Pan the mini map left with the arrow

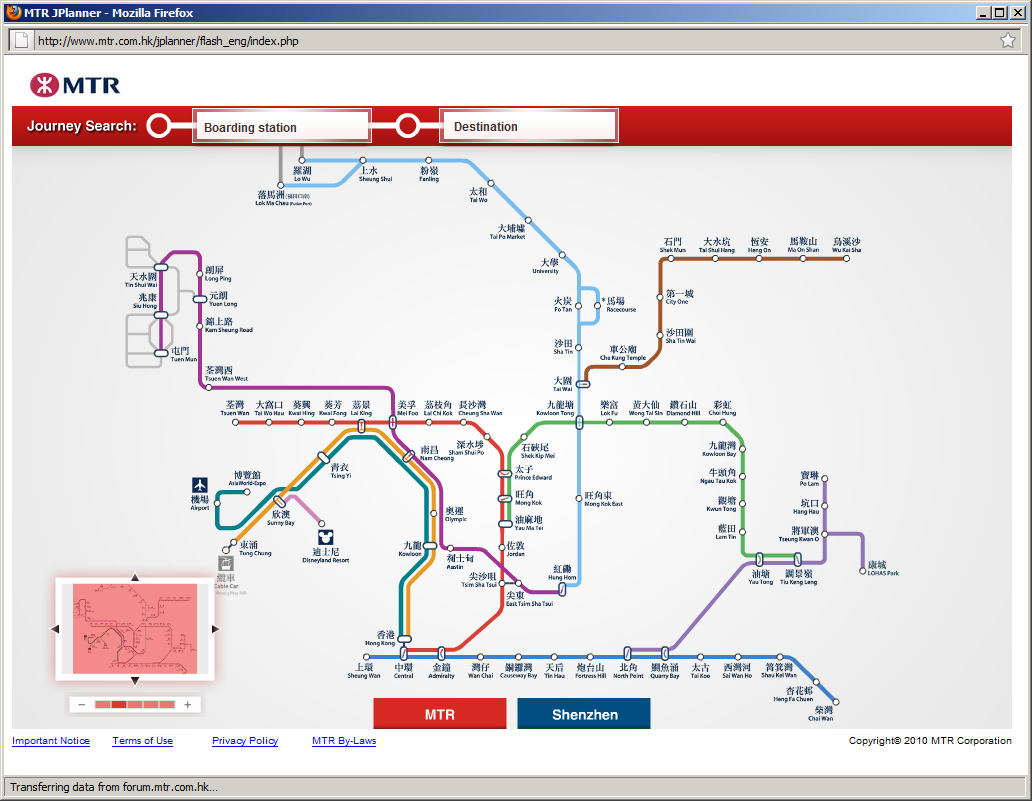pyautogui.click(x=55, y=629)
